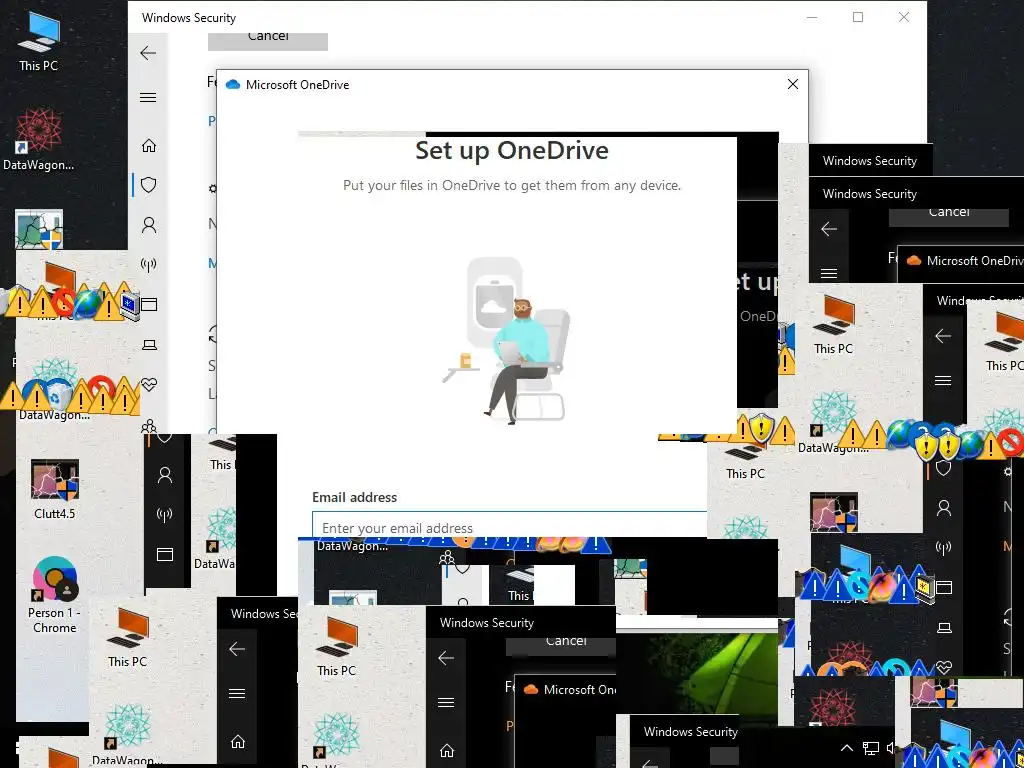The image size is (1024, 768).
Task: Click the blue OneDrive cloud icon in dialog title
Action: (x=232, y=84)
